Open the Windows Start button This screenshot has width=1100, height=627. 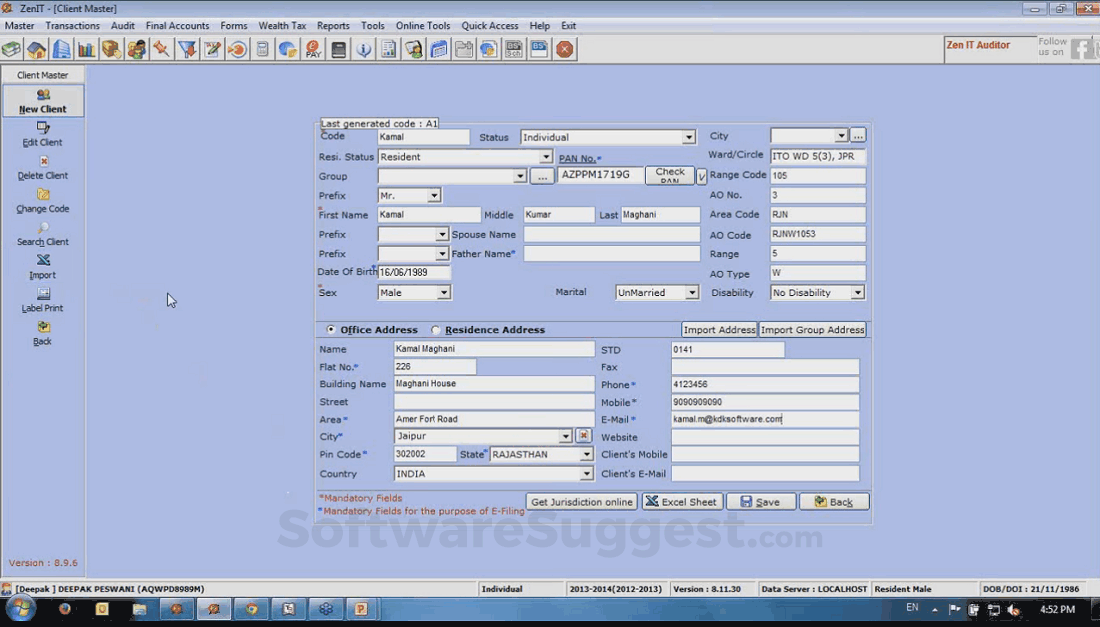coord(21,609)
